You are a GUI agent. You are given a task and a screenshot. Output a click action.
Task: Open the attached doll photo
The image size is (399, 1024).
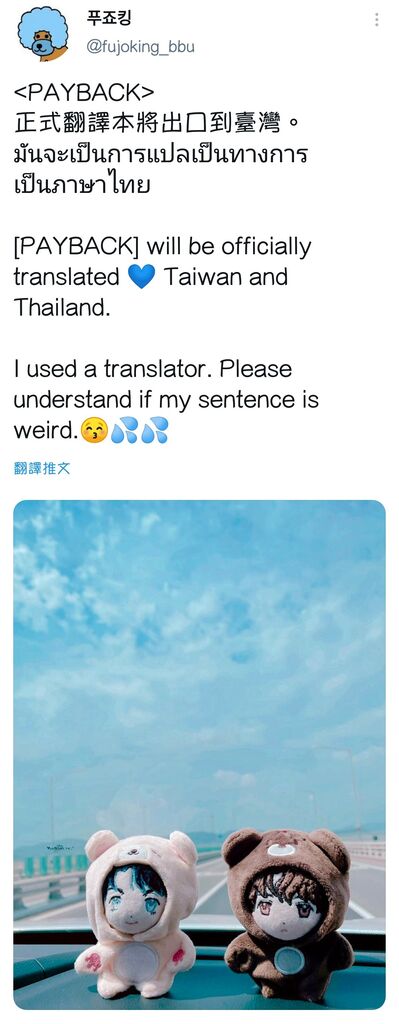point(199,754)
